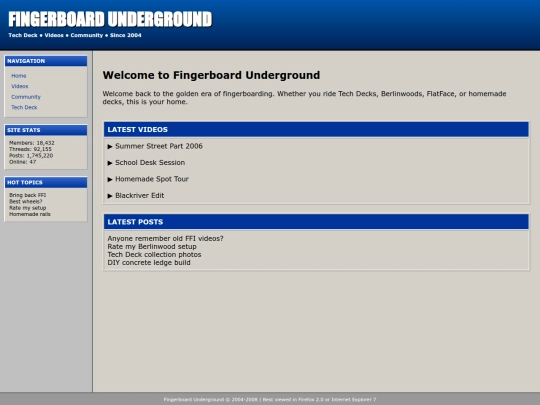Play arrow beside Homemade Spot Tour
Viewport: 540px width, 405px height.
pyautogui.click(x=110, y=179)
